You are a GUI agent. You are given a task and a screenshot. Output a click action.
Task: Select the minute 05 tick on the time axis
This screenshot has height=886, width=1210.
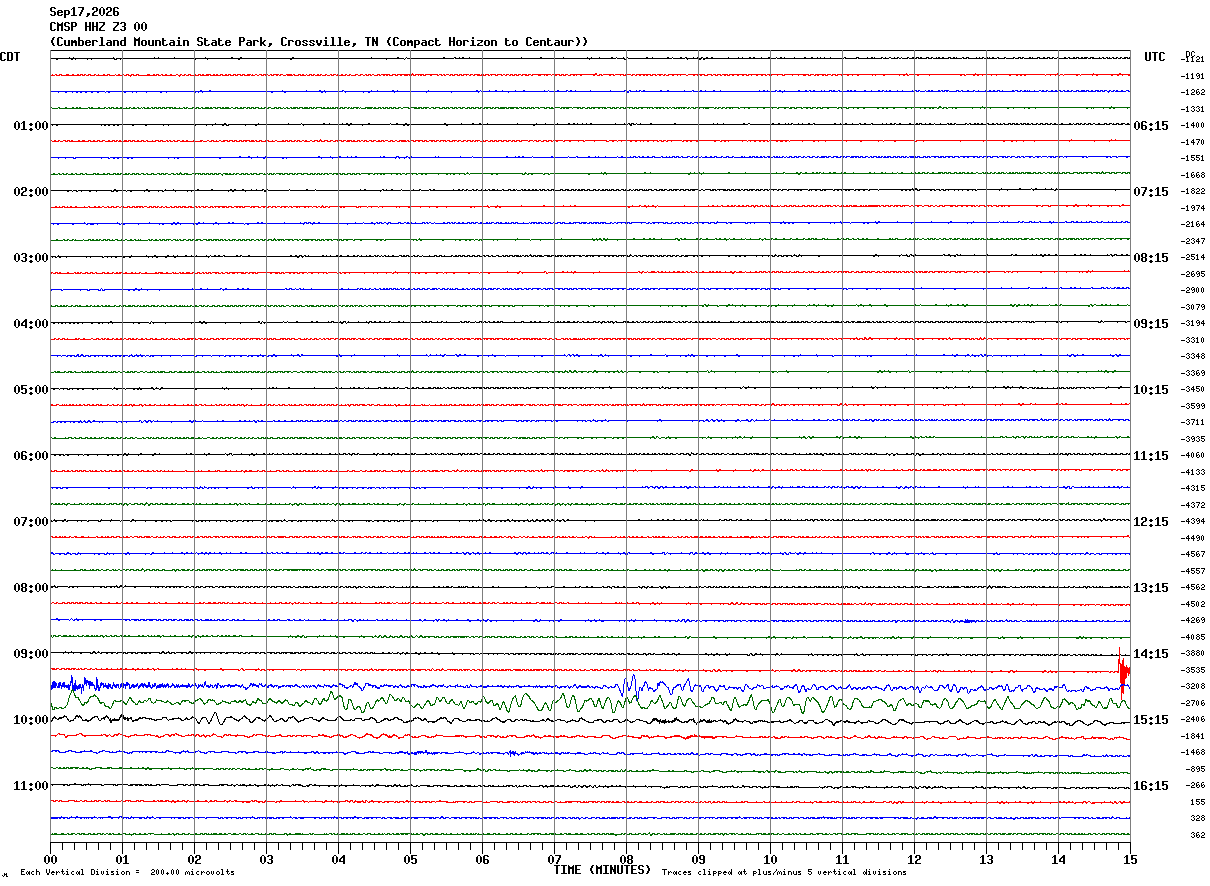[410, 859]
